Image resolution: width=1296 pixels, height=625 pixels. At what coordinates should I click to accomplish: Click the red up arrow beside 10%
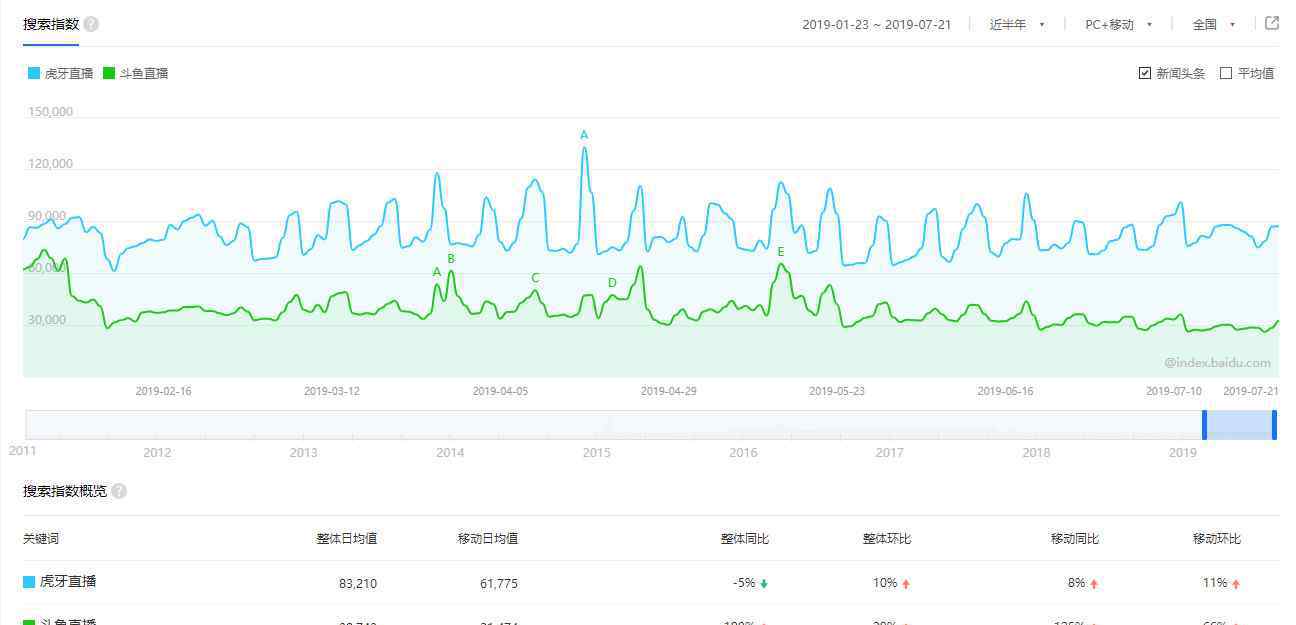pos(906,583)
